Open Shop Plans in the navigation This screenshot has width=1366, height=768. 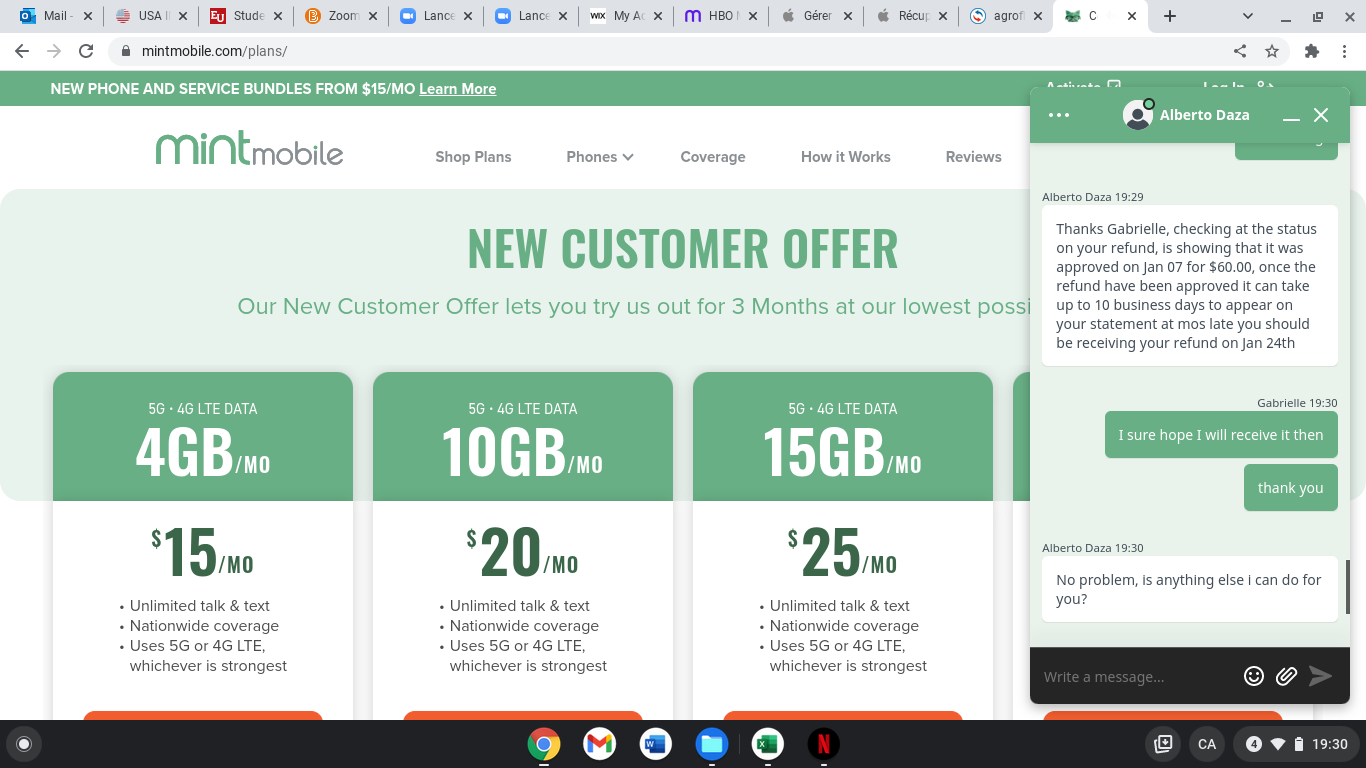[x=473, y=157]
